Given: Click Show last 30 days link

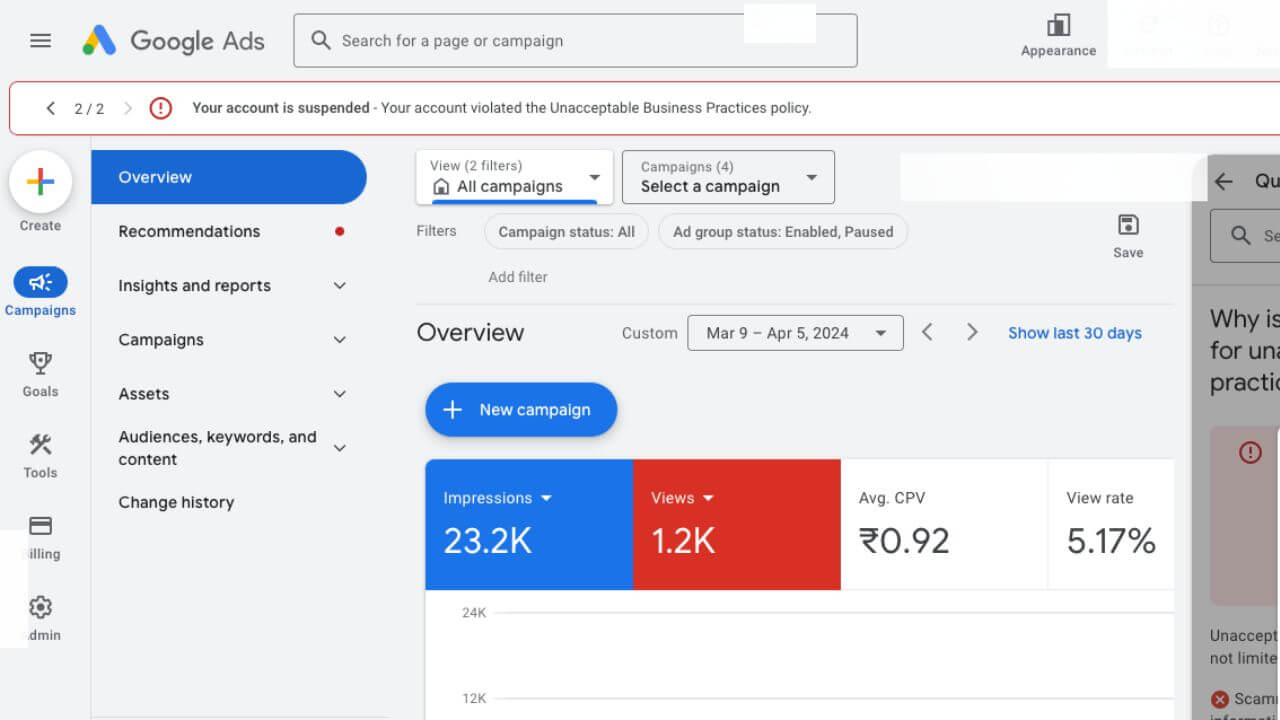Looking at the screenshot, I should coord(1074,333).
